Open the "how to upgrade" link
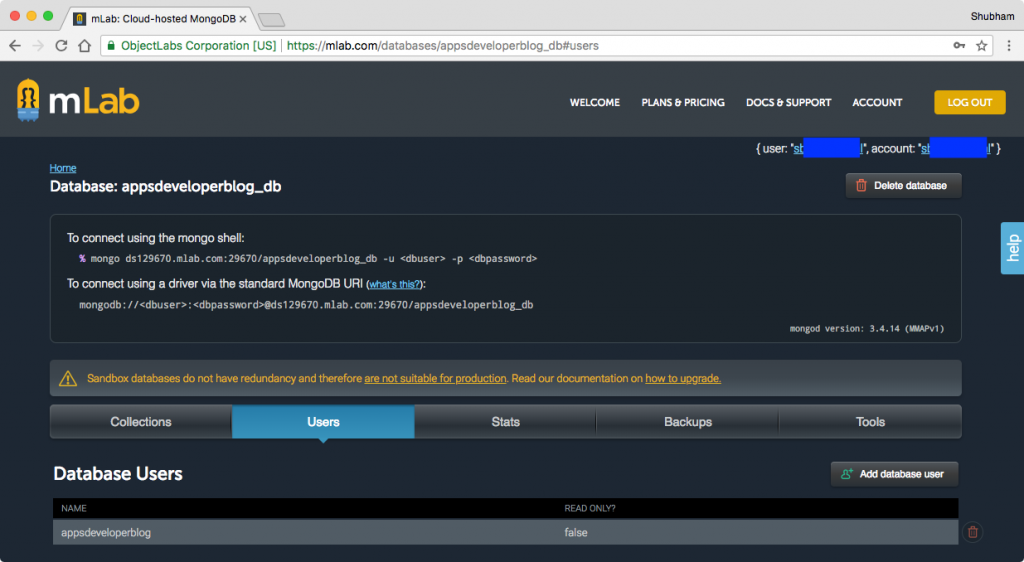The width and height of the screenshot is (1024, 562). pos(683,379)
